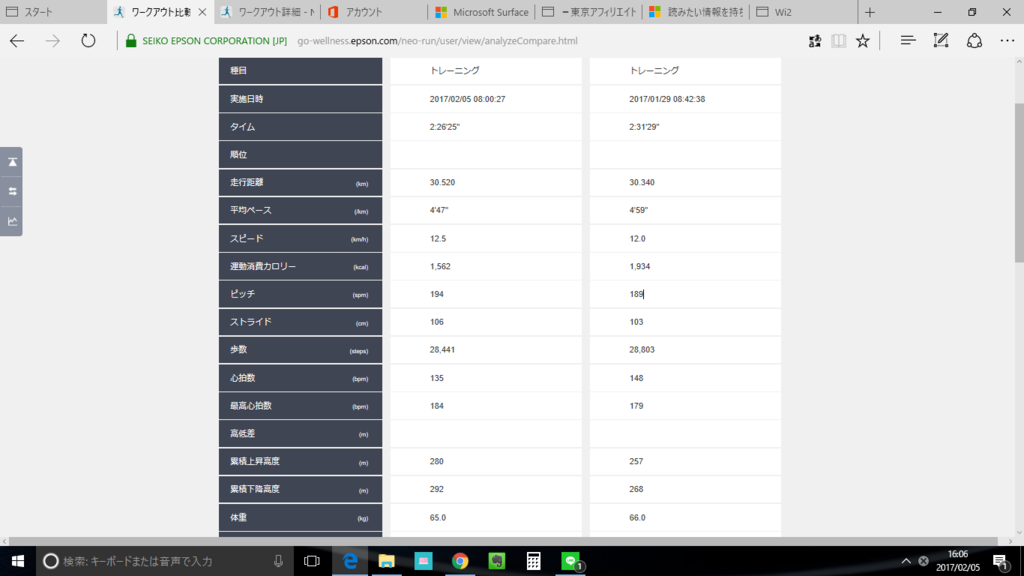Click the date 2017/02/05 08:00:27
This screenshot has height=576, width=1024.
click(467, 99)
